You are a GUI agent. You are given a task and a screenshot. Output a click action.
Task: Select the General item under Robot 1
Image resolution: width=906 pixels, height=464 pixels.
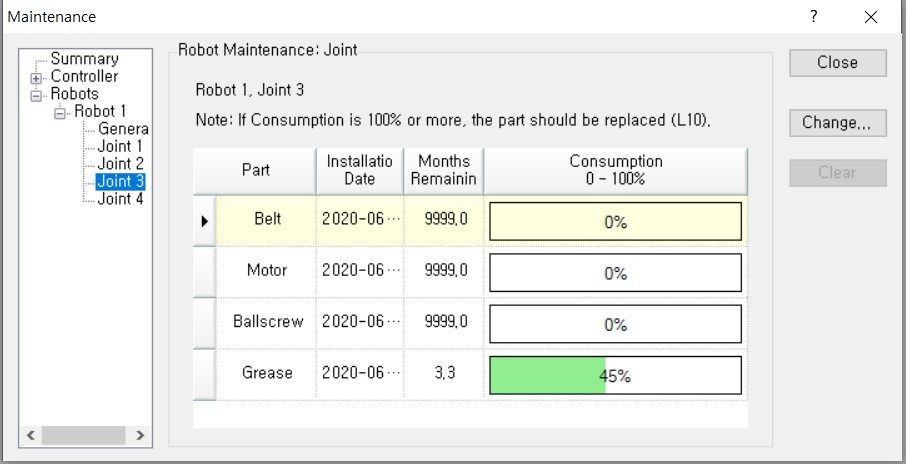tap(122, 129)
